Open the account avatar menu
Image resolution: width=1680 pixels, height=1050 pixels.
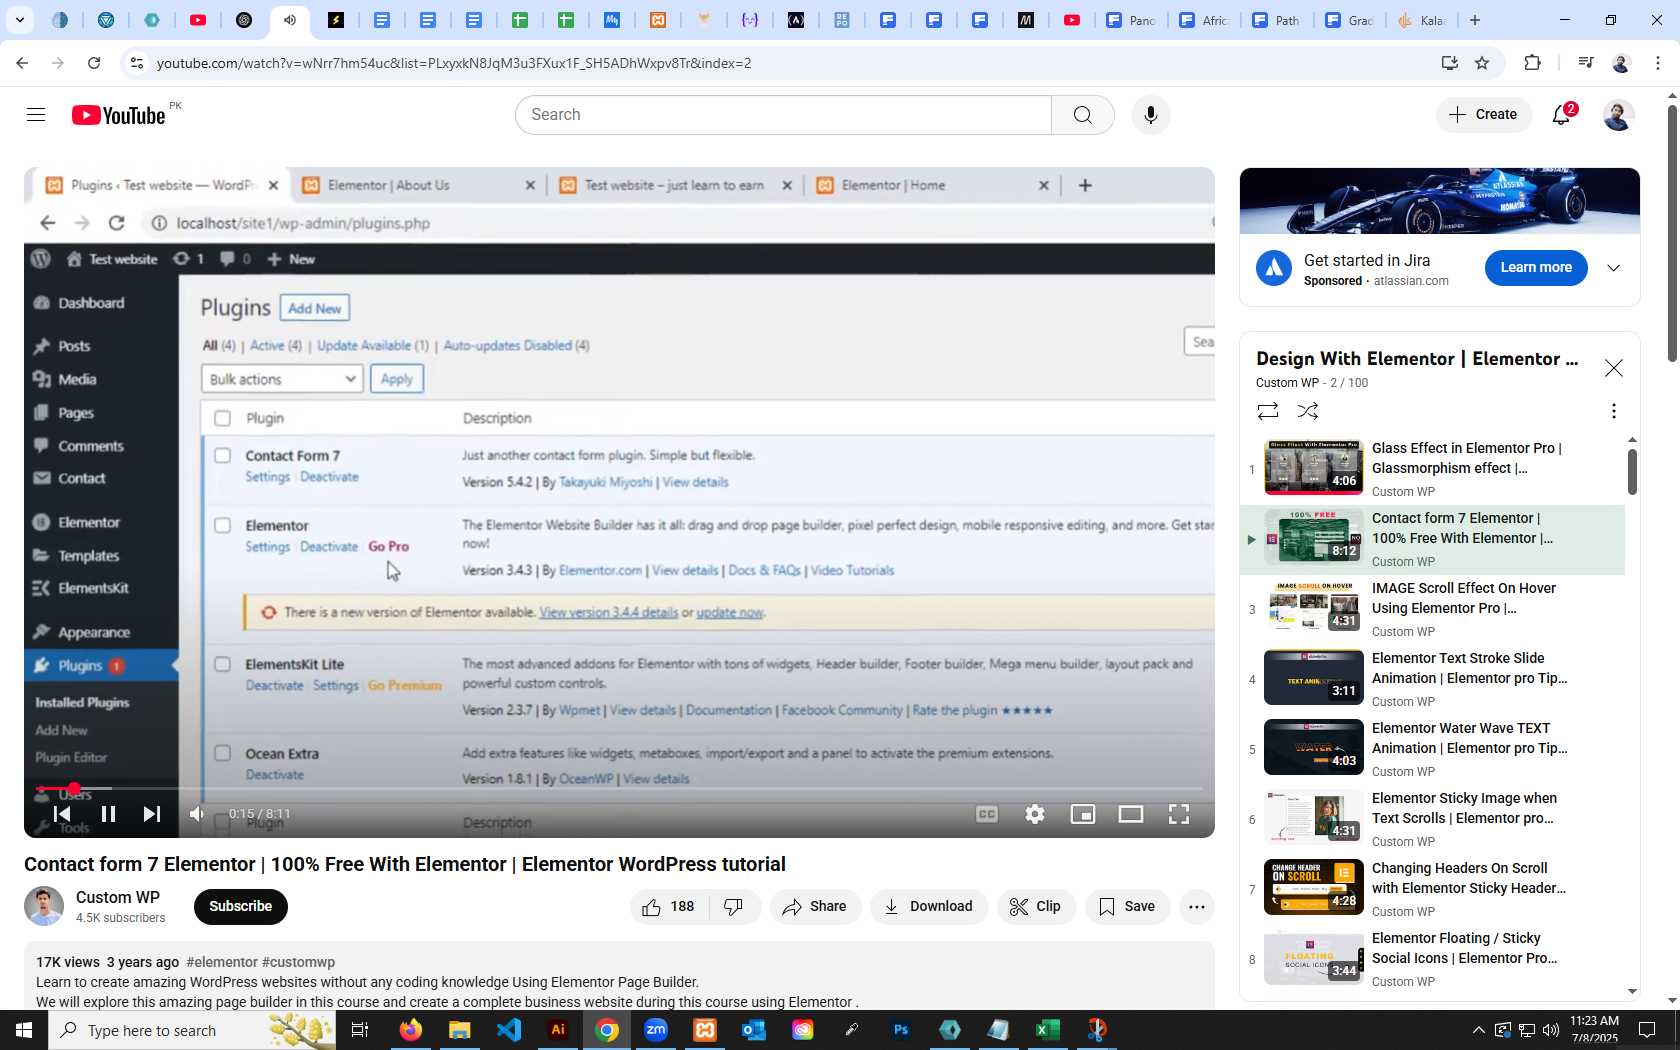(1618, 115)
